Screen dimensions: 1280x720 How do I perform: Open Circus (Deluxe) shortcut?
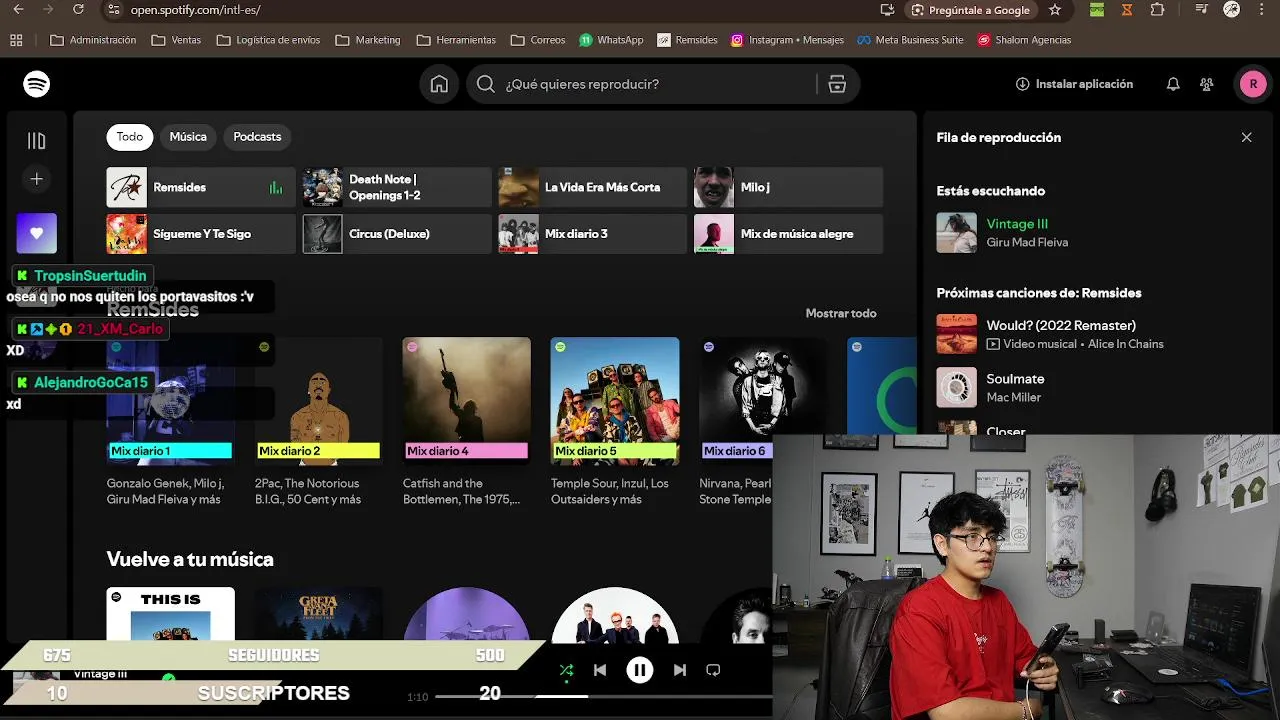tap(397, 234)
